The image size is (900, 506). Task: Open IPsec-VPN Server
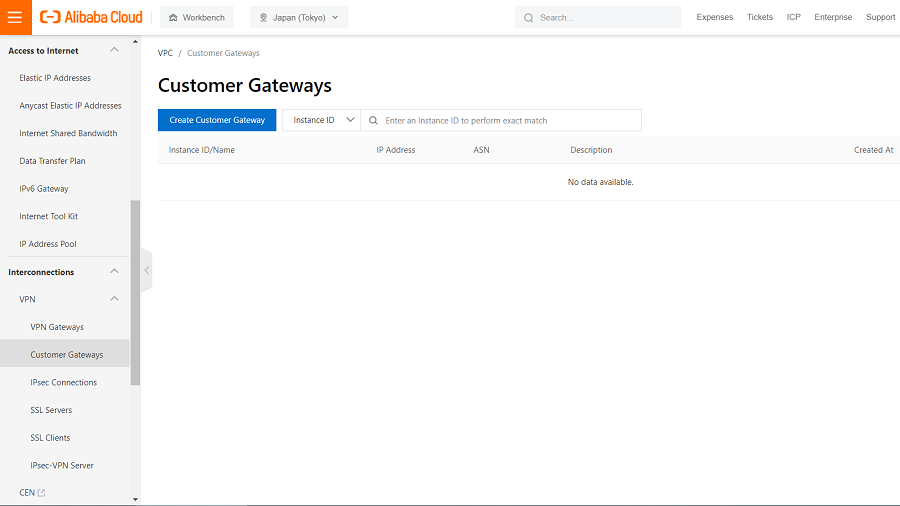pos(62,465)
